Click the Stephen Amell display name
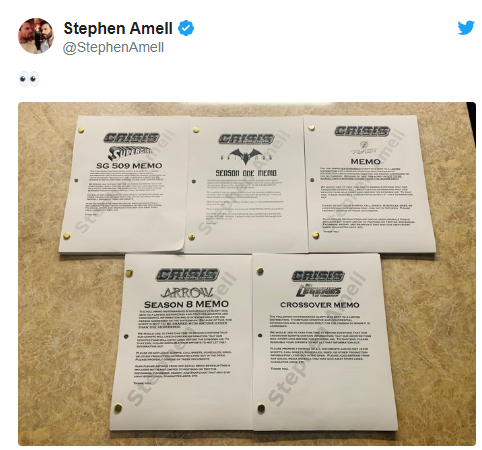Image resolution: width=482 pixels, height=450 pixels. coord(118,28)
